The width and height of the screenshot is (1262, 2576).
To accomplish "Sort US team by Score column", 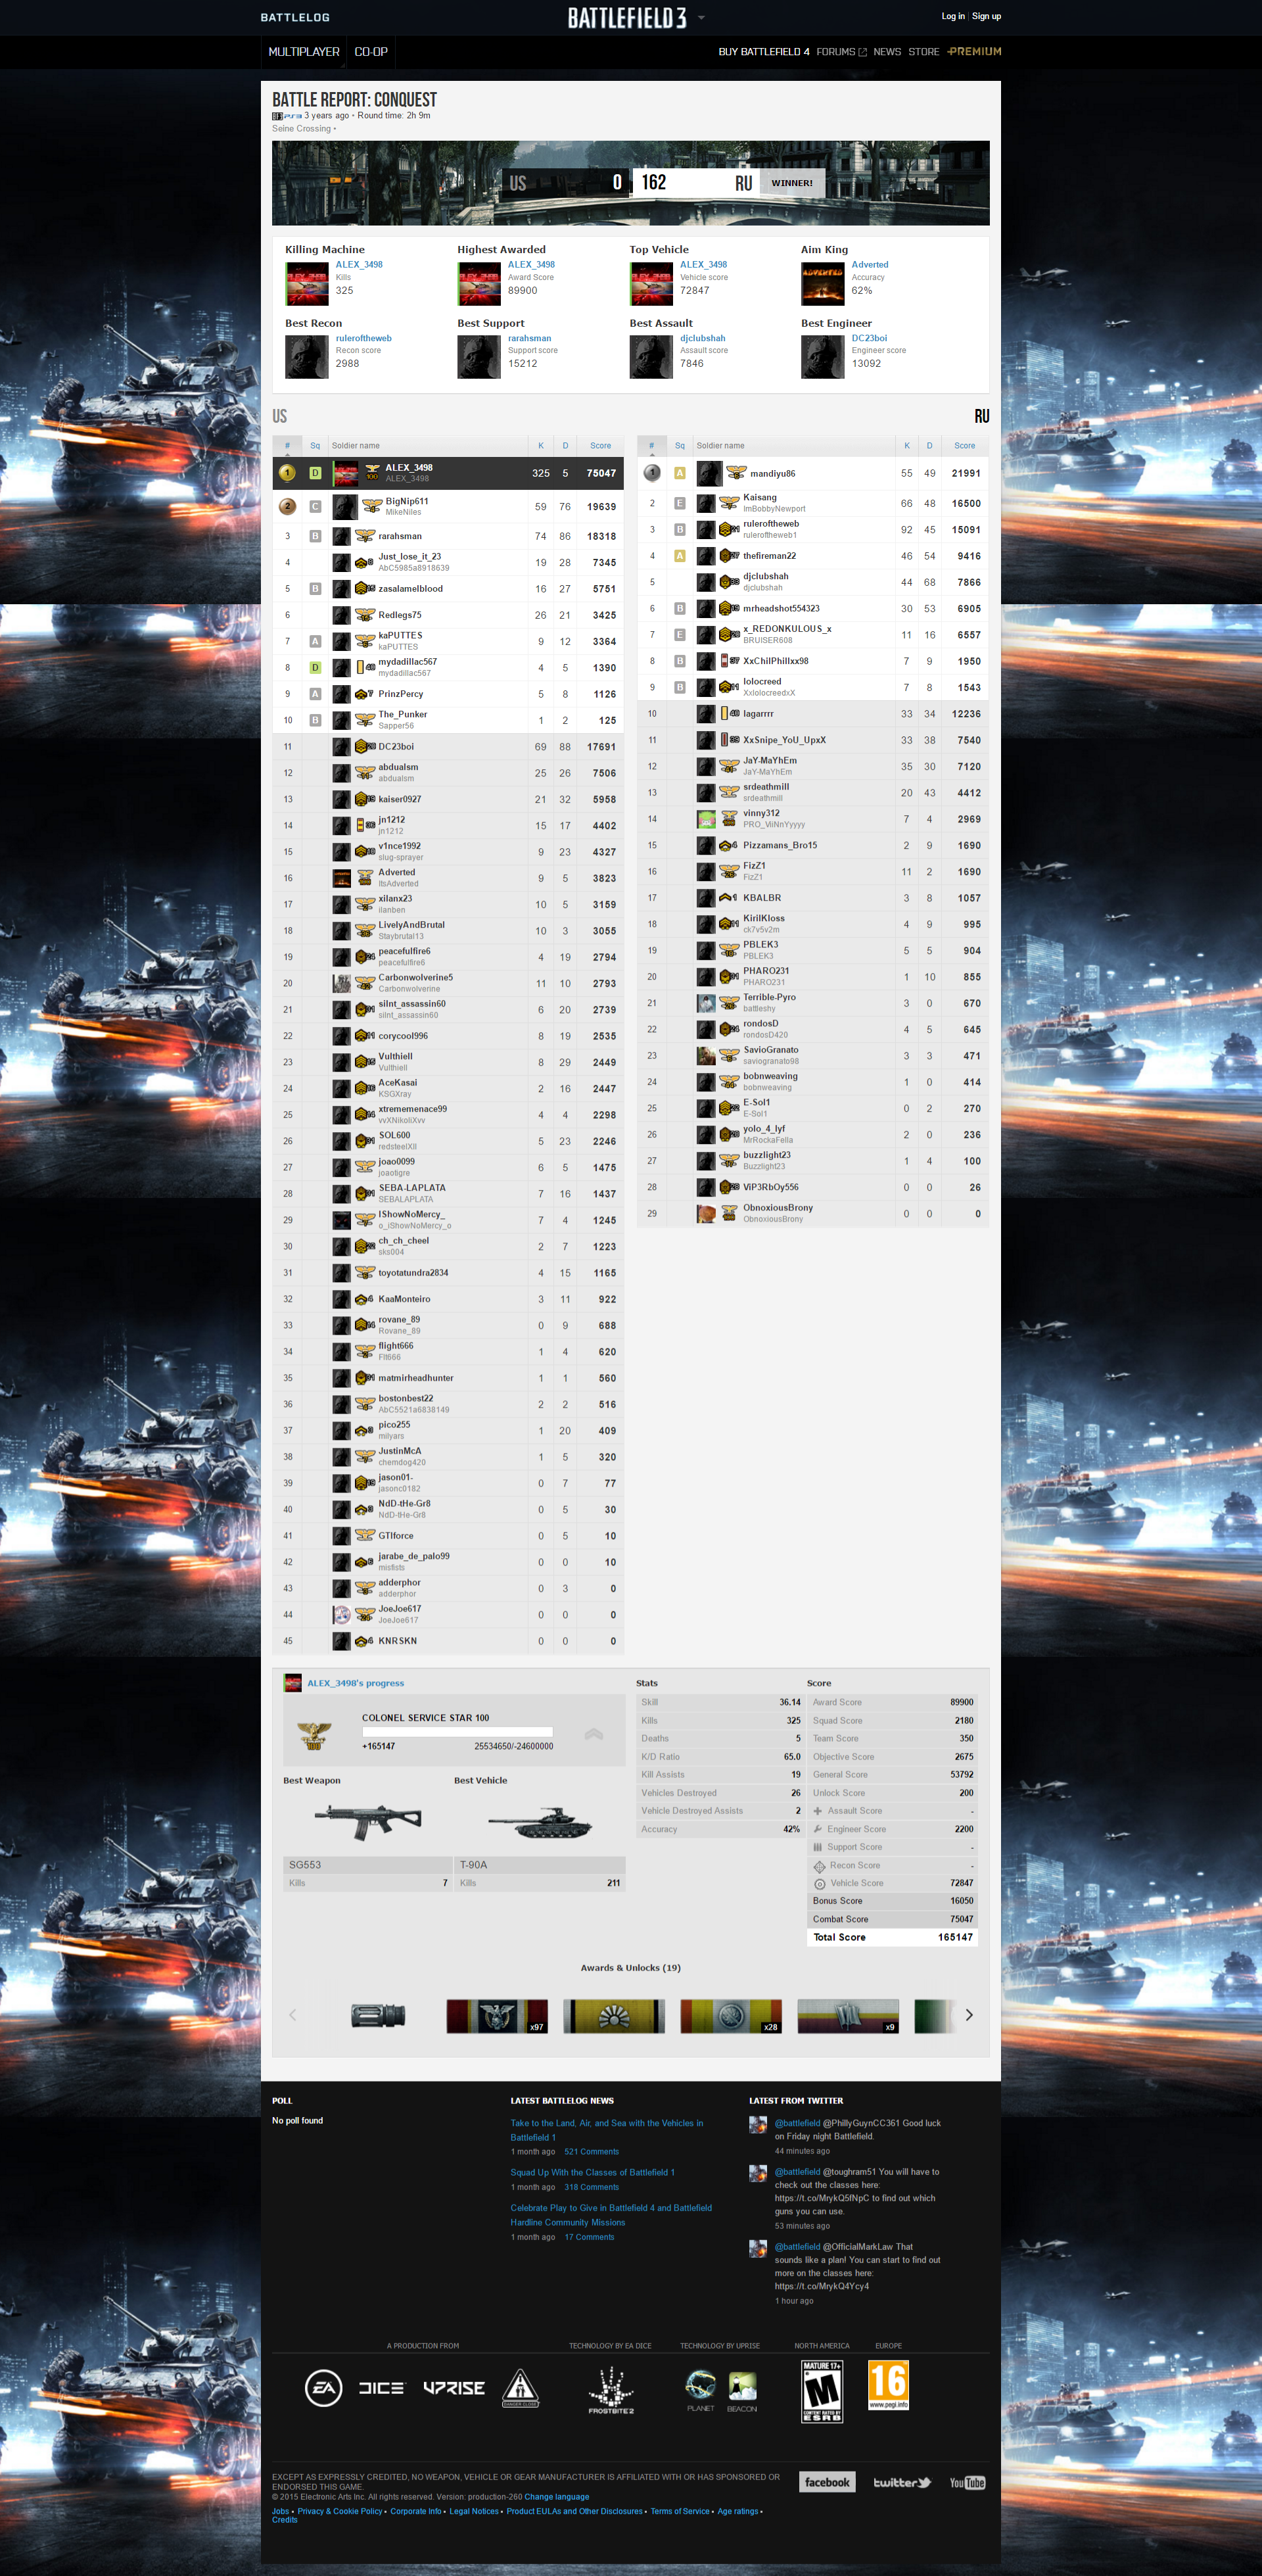I will [x=600, y=446].
